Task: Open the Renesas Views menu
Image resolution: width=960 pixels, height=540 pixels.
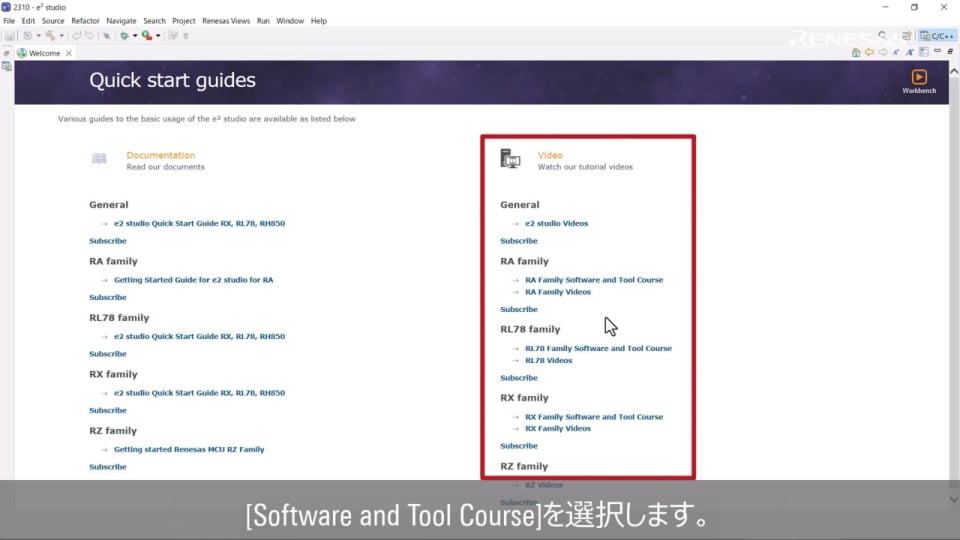Action: (226, 21)
